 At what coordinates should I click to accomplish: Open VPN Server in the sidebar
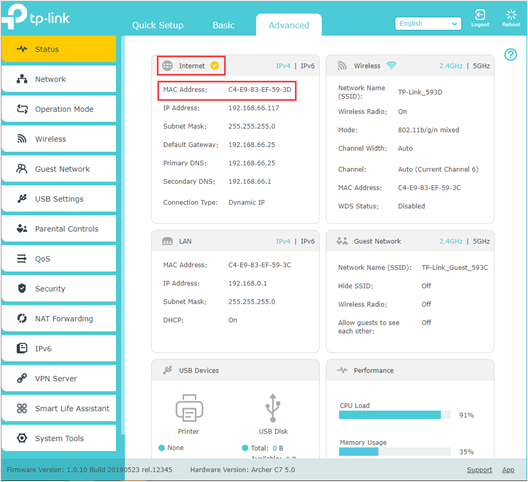click(59, 378)
